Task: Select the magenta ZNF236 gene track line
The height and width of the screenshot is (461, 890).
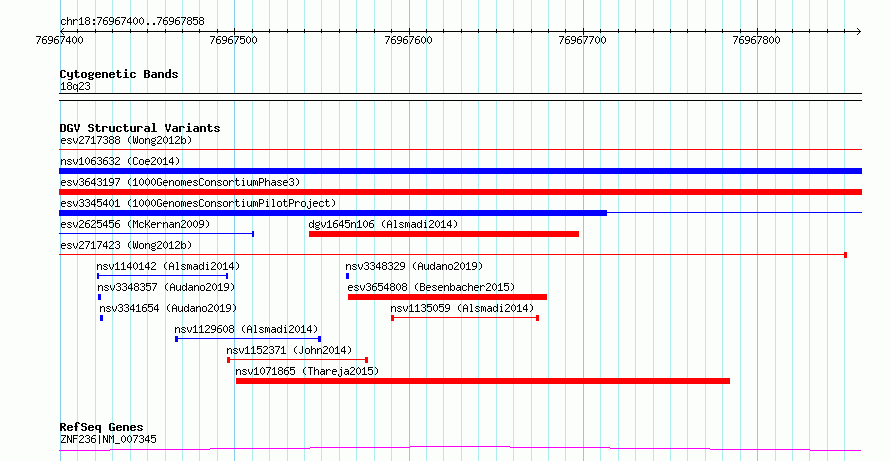Action: [460, 449]
